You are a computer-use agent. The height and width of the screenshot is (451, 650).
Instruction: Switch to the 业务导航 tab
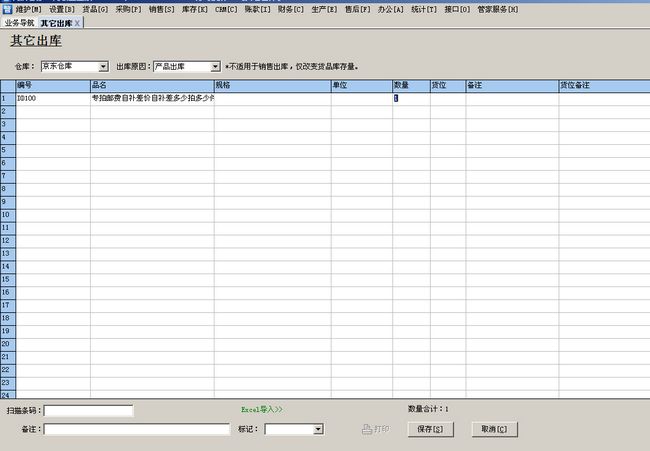point(19,22)
